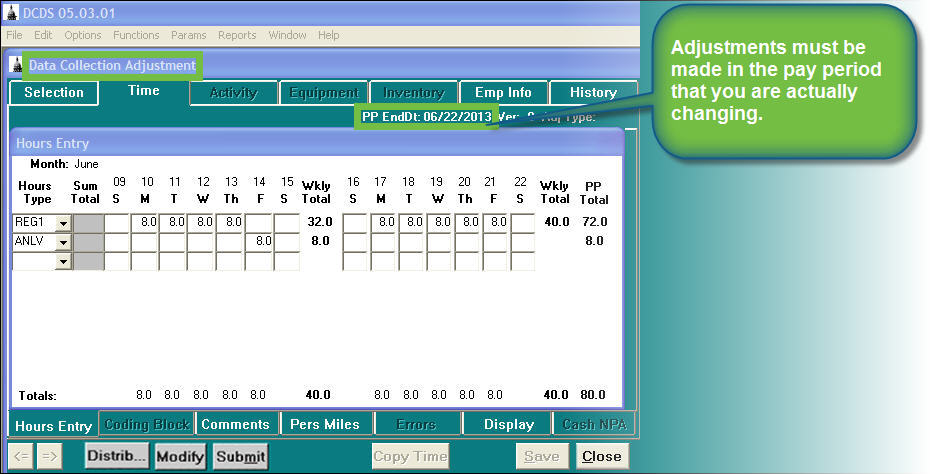This screenshot has width=930, height=474.
Task: Click the next record arrow button
Action: [49, 456]
